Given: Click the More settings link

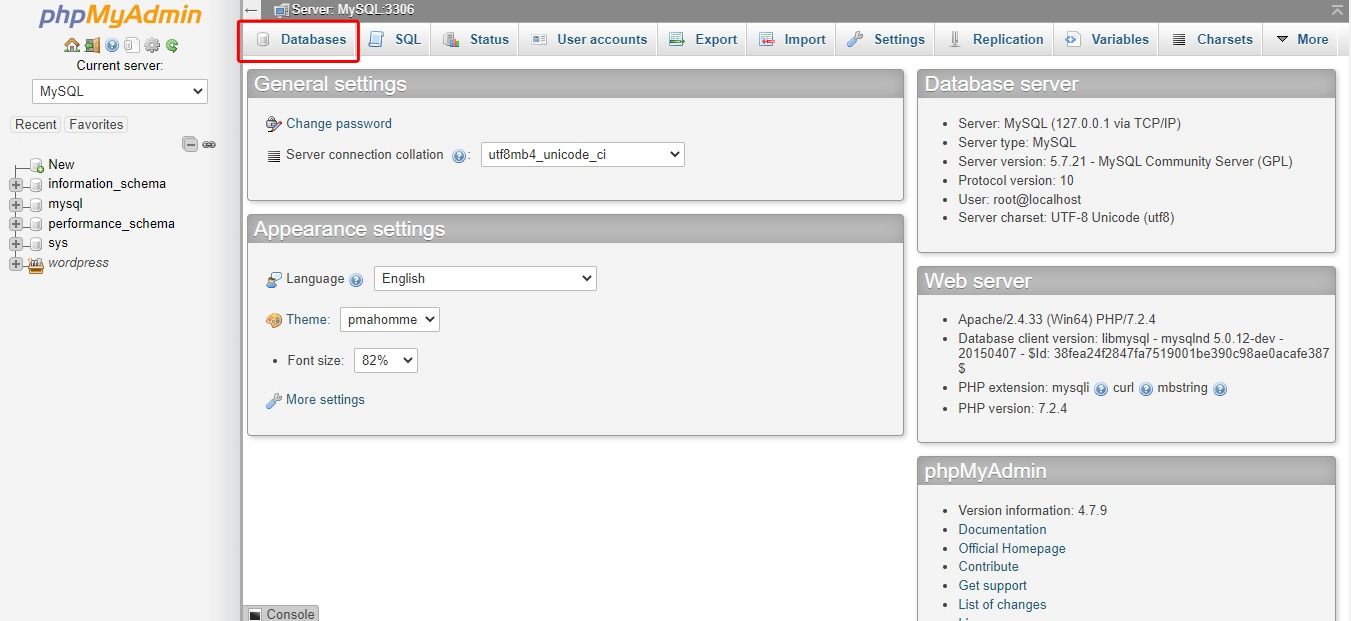Looking at the screenshot, I should pos(325,400).
